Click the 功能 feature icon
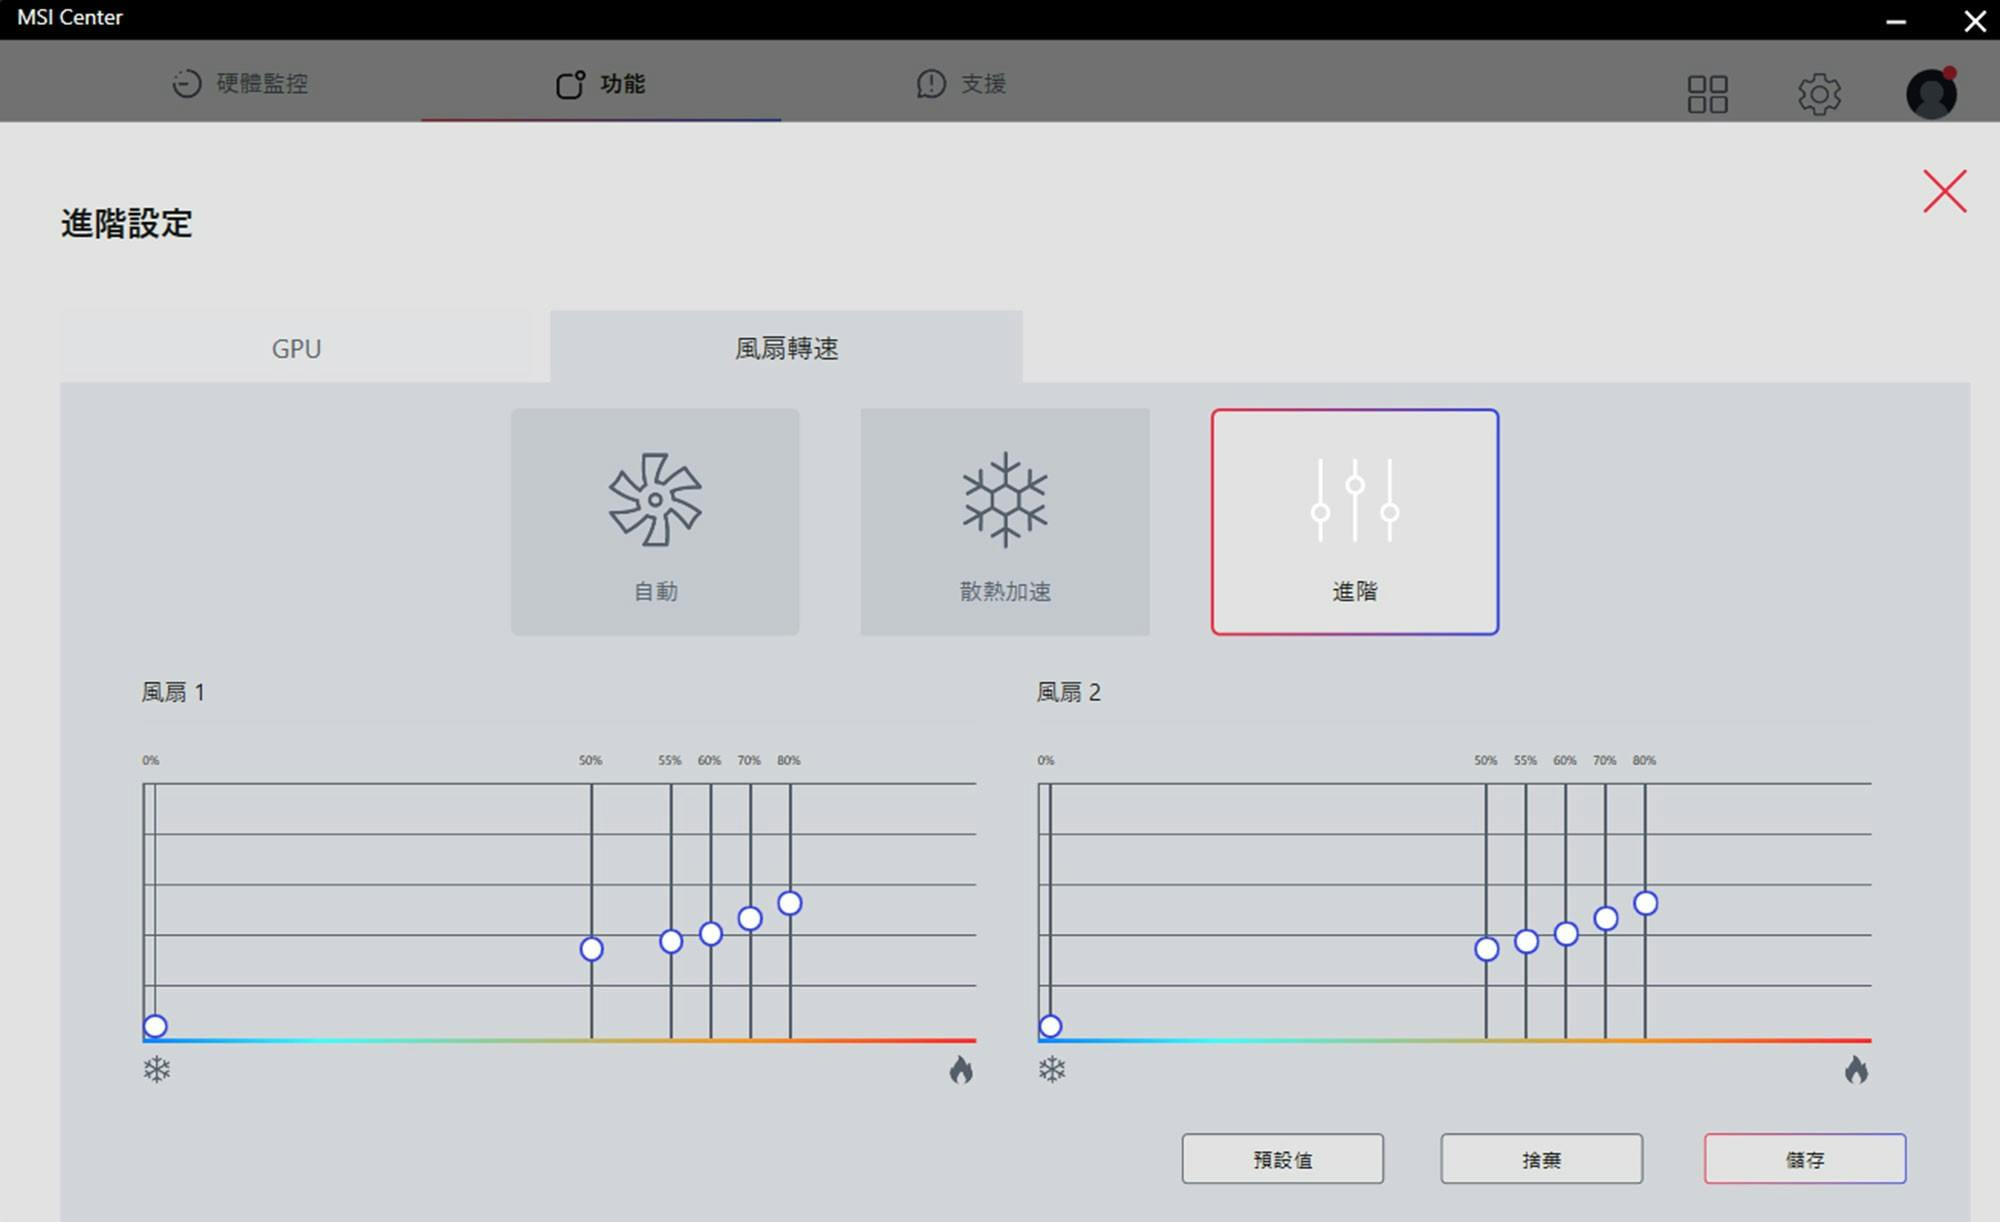 (570, 84)
